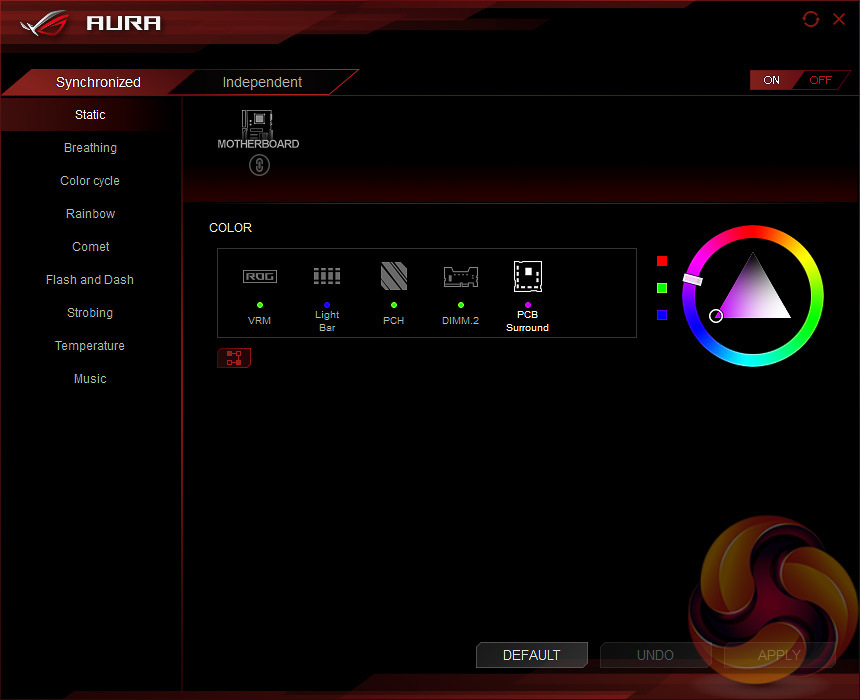Image resolution: width=860 pixels, height=700 pixels.
Task: Click the green color dot under DIMM.2
Action: tap(461, 305)
